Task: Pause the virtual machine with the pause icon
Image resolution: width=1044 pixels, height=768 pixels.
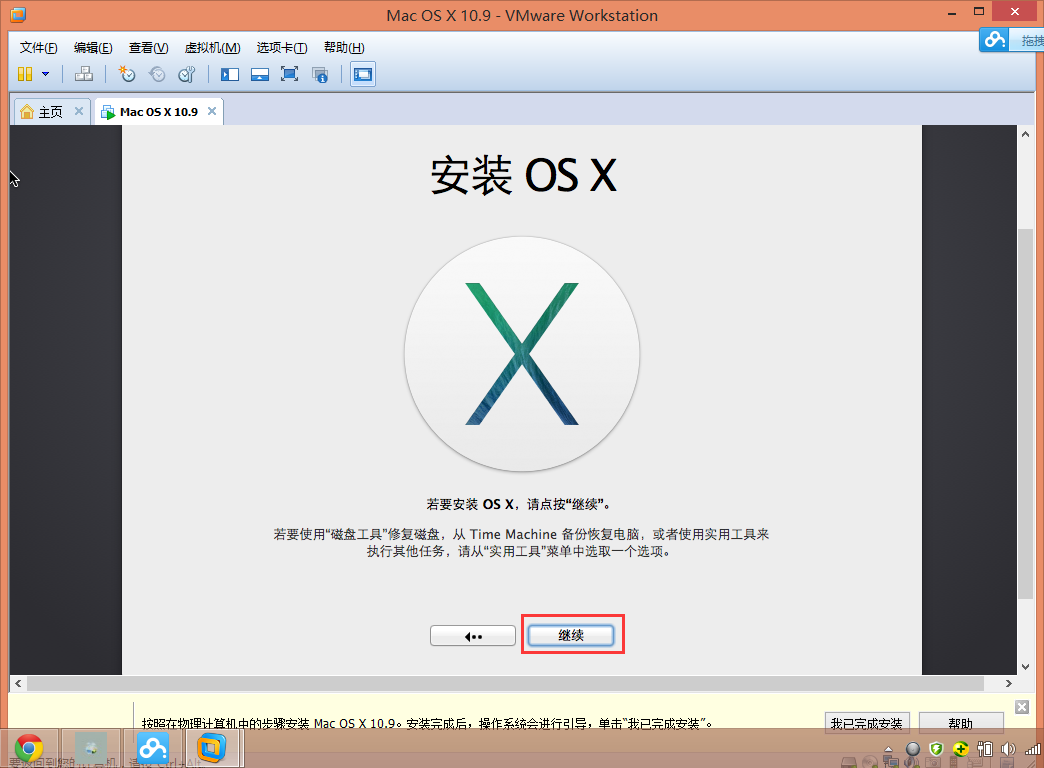Action: click(25, 74)
